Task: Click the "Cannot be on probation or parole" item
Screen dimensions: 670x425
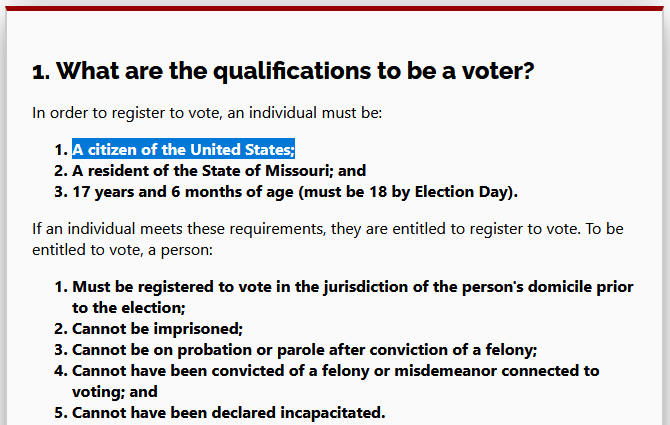Action: coord(304,349)
